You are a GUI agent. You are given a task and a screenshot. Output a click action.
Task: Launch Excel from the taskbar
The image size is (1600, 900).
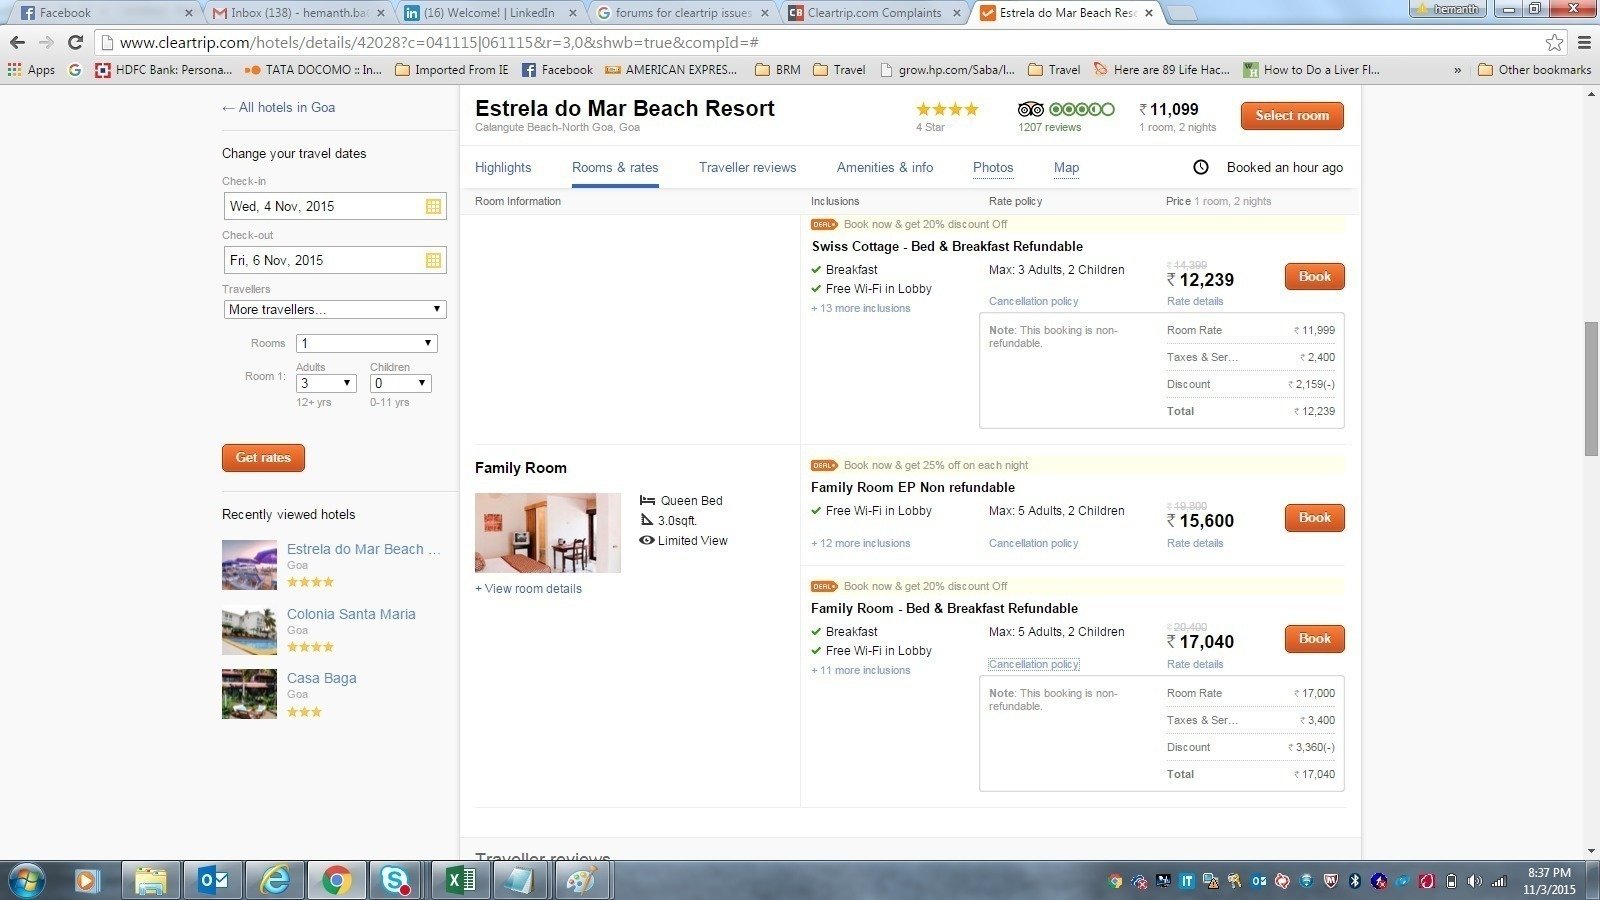tap(460, 880)
